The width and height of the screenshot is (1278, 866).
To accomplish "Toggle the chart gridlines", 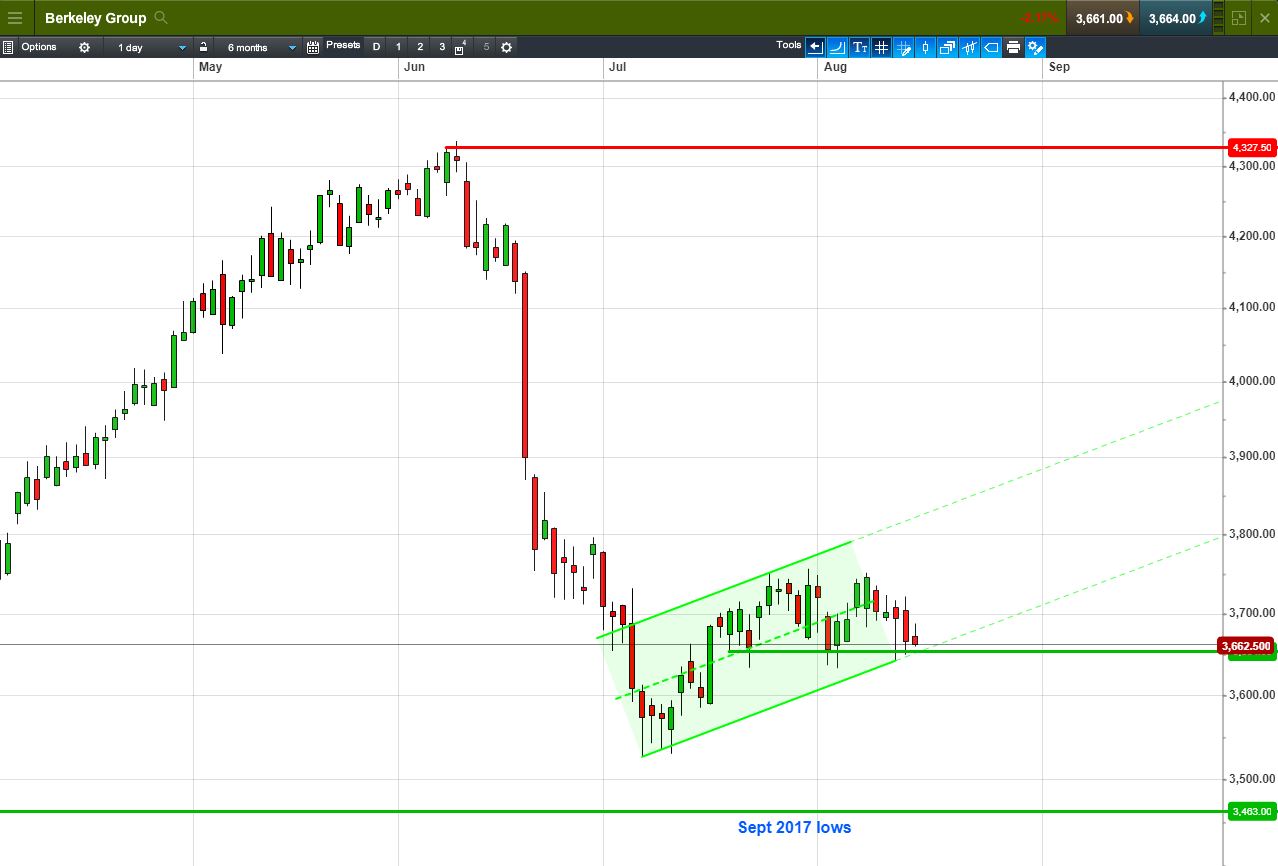I will (x=881, y=47).
